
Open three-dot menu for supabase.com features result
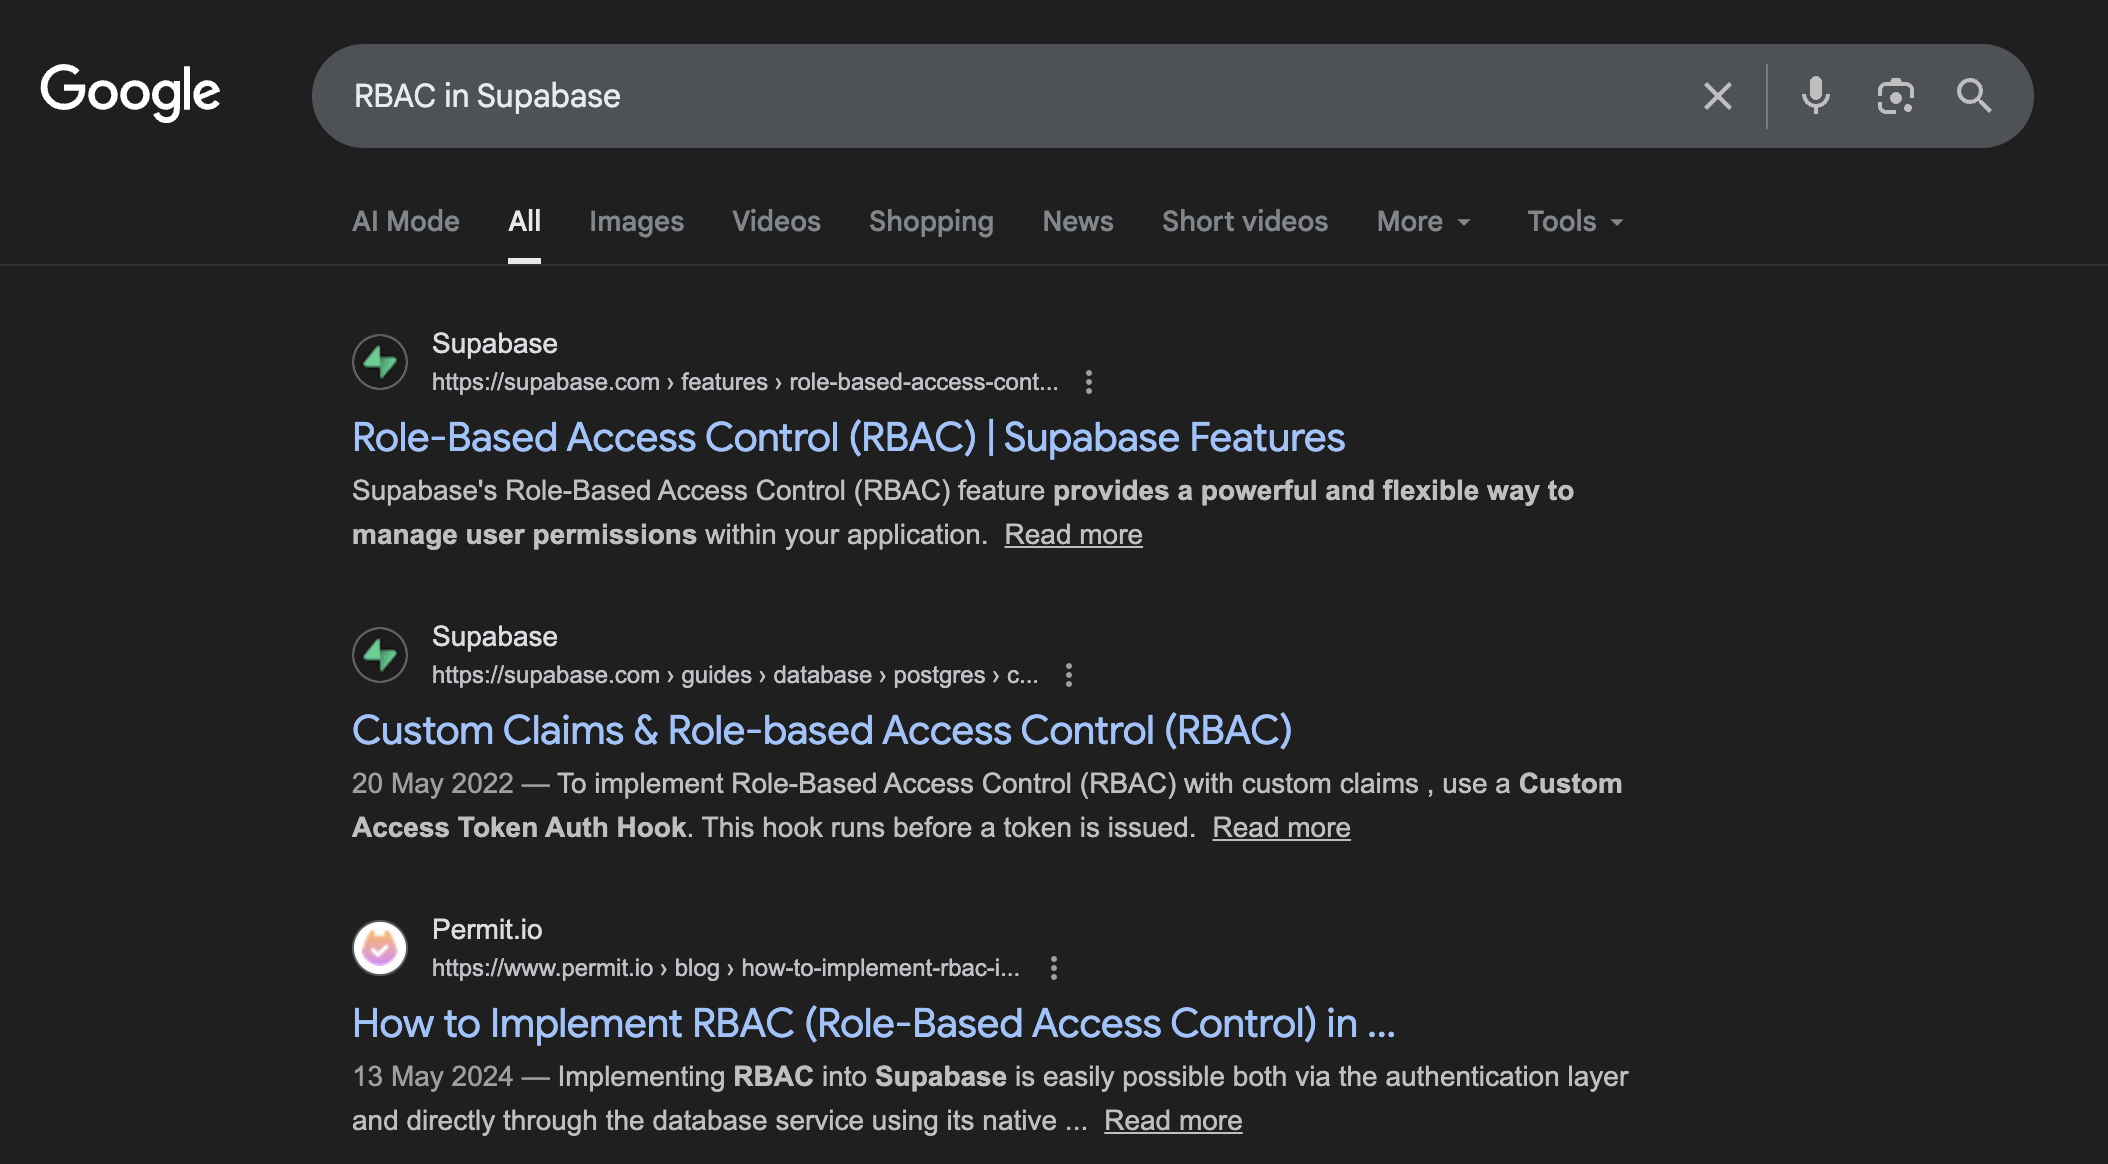[1089, 382]
